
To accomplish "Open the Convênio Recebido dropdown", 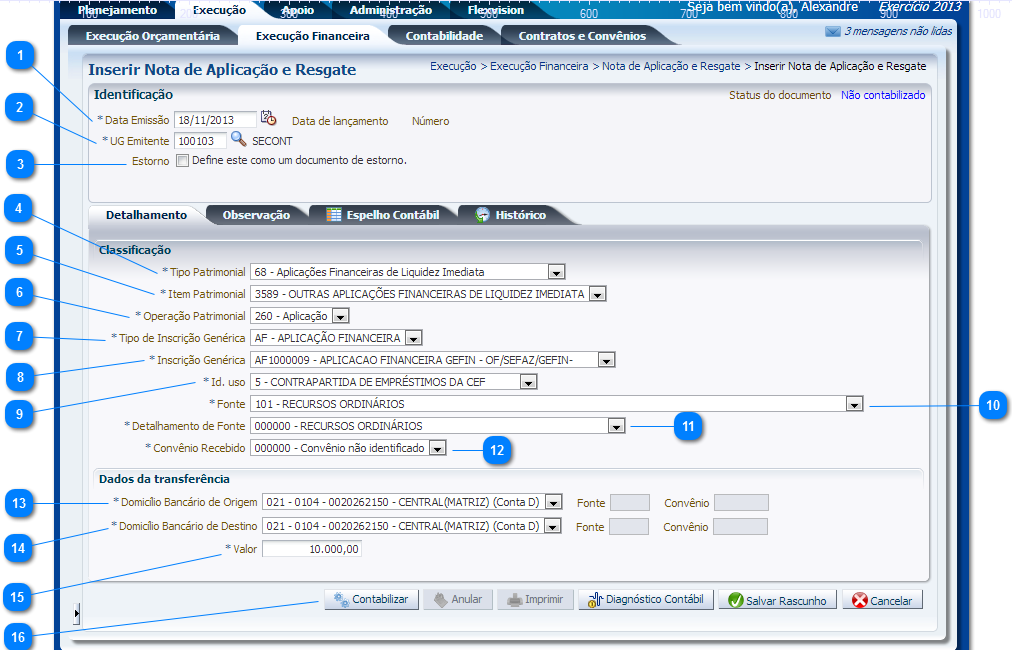I will tap(437, 449).
